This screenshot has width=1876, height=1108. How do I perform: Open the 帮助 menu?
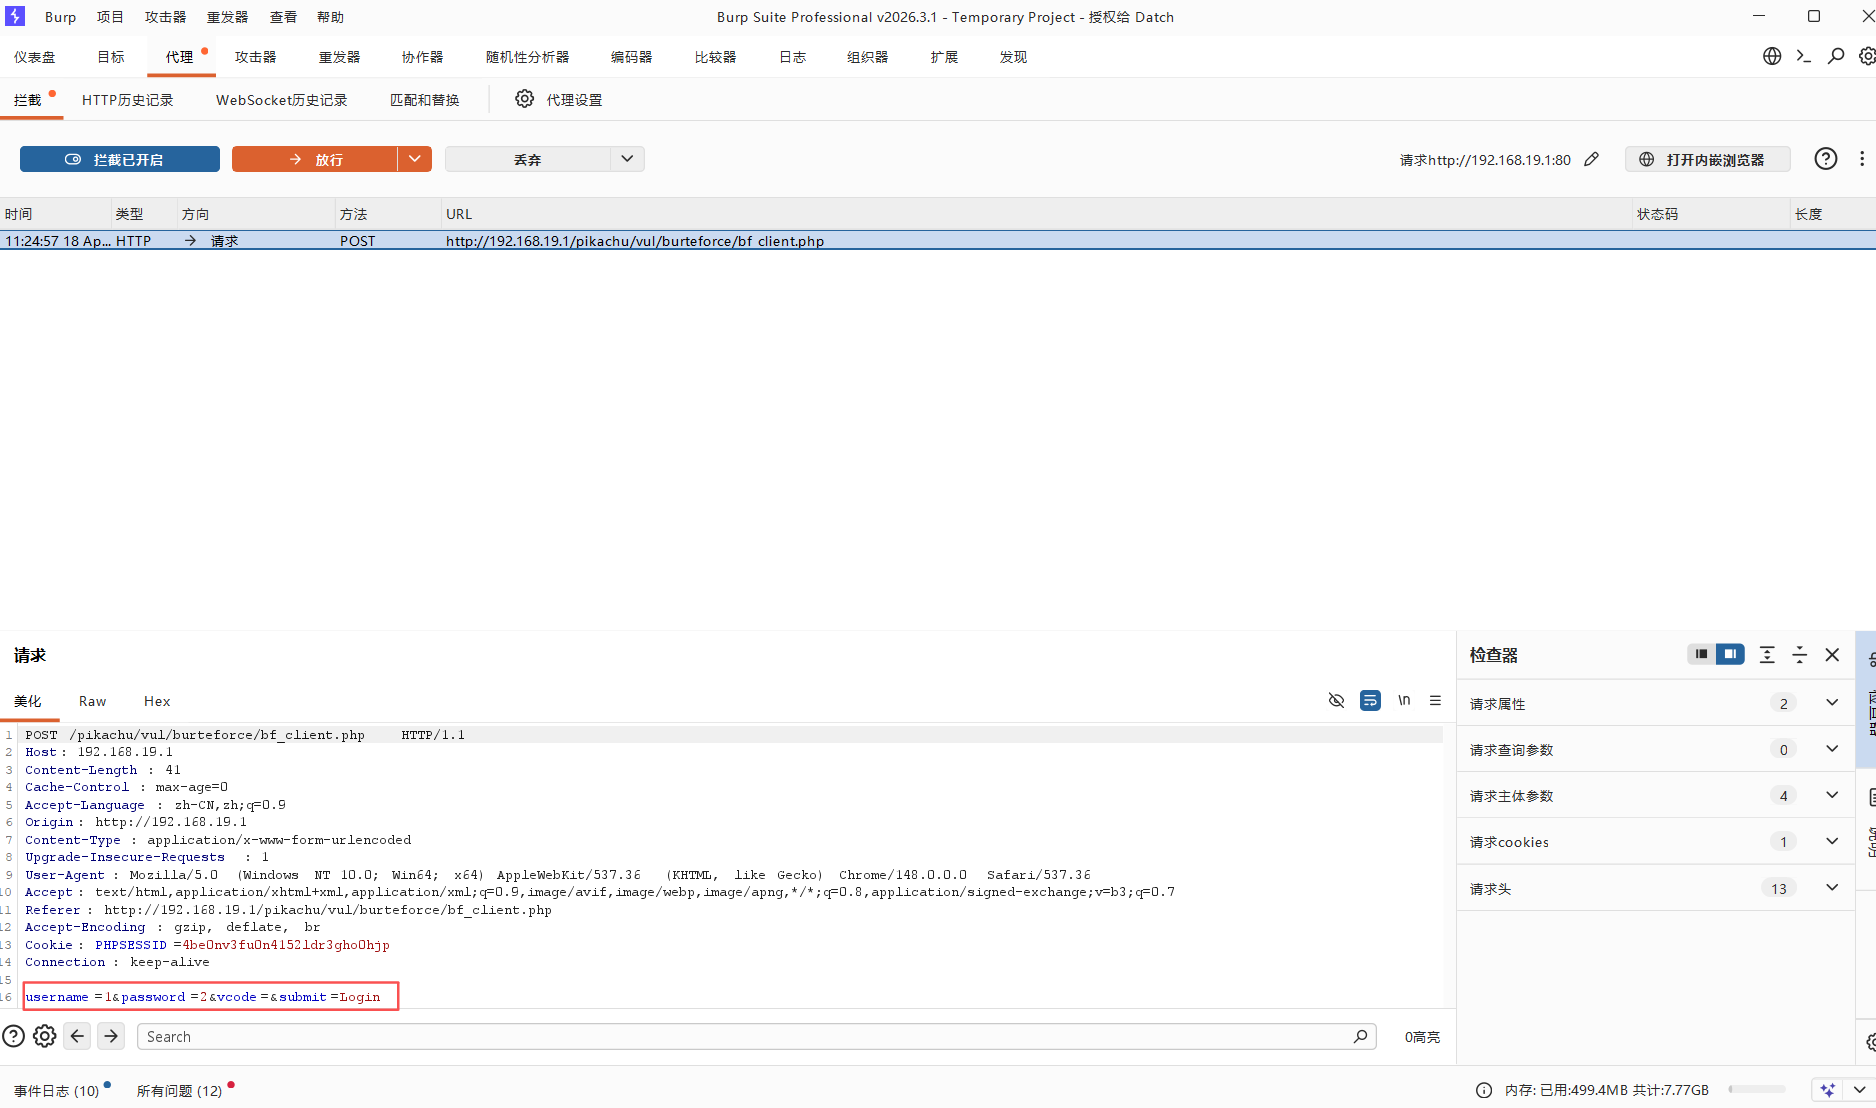click(x=330, y=17)
